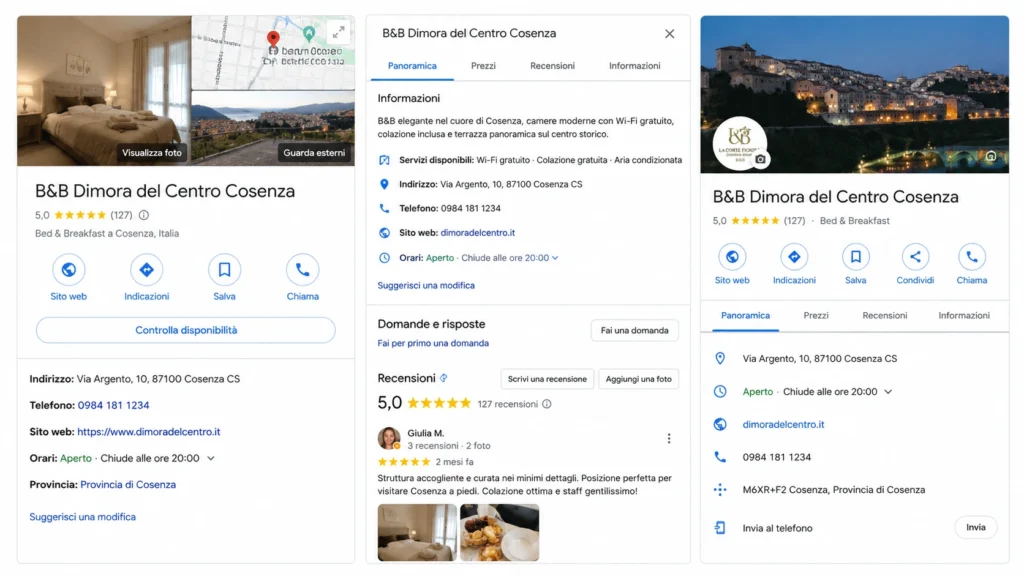Call via Chiama icon in right card
1024x576 pixels.
[x=972, y=257]
